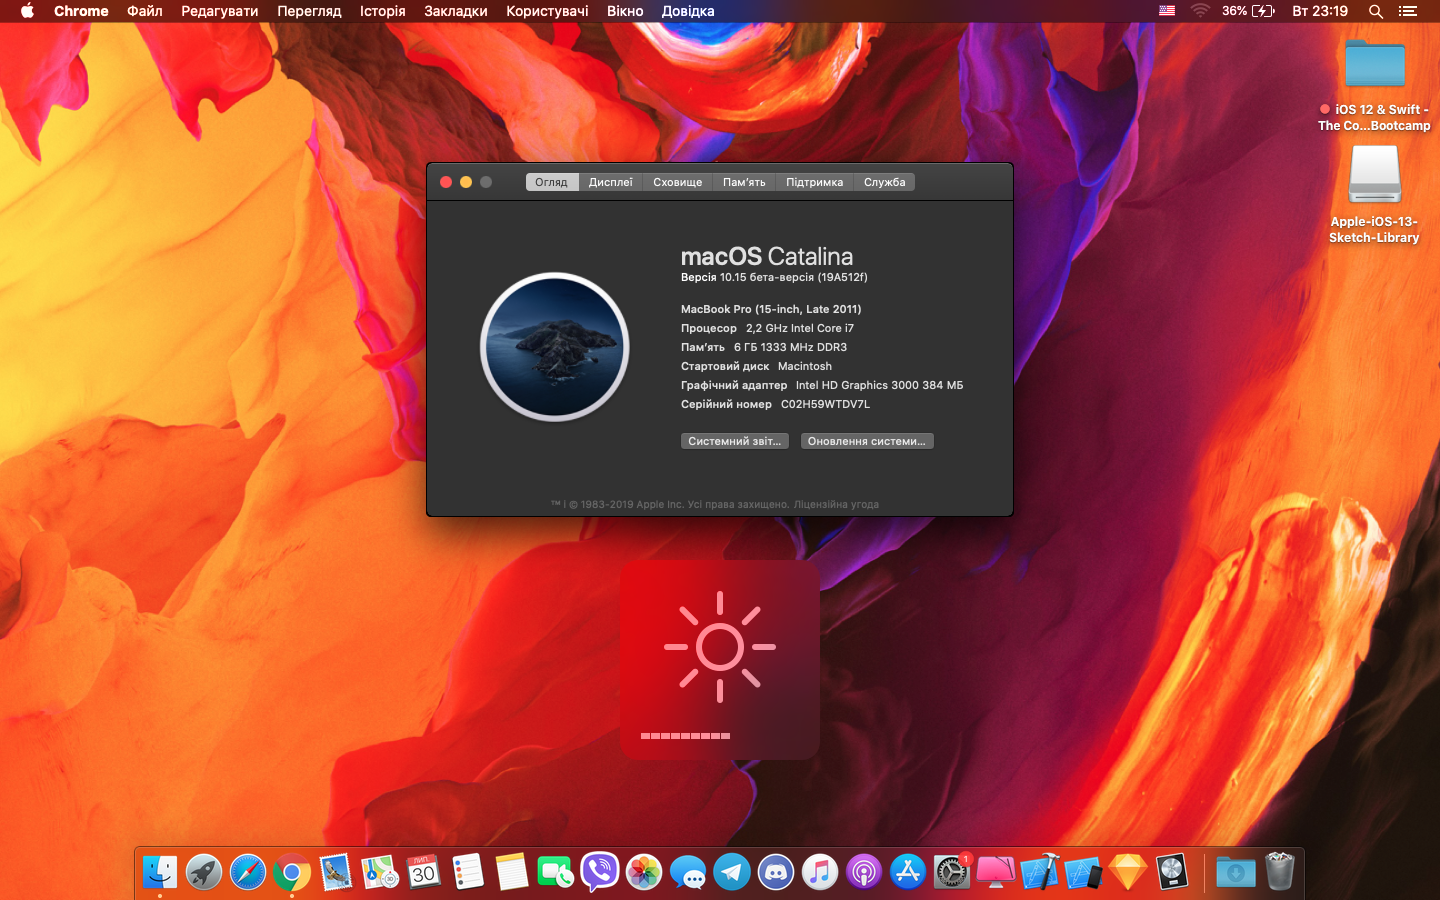Open Downloads folder stack in Dock

click(1236, 872)
